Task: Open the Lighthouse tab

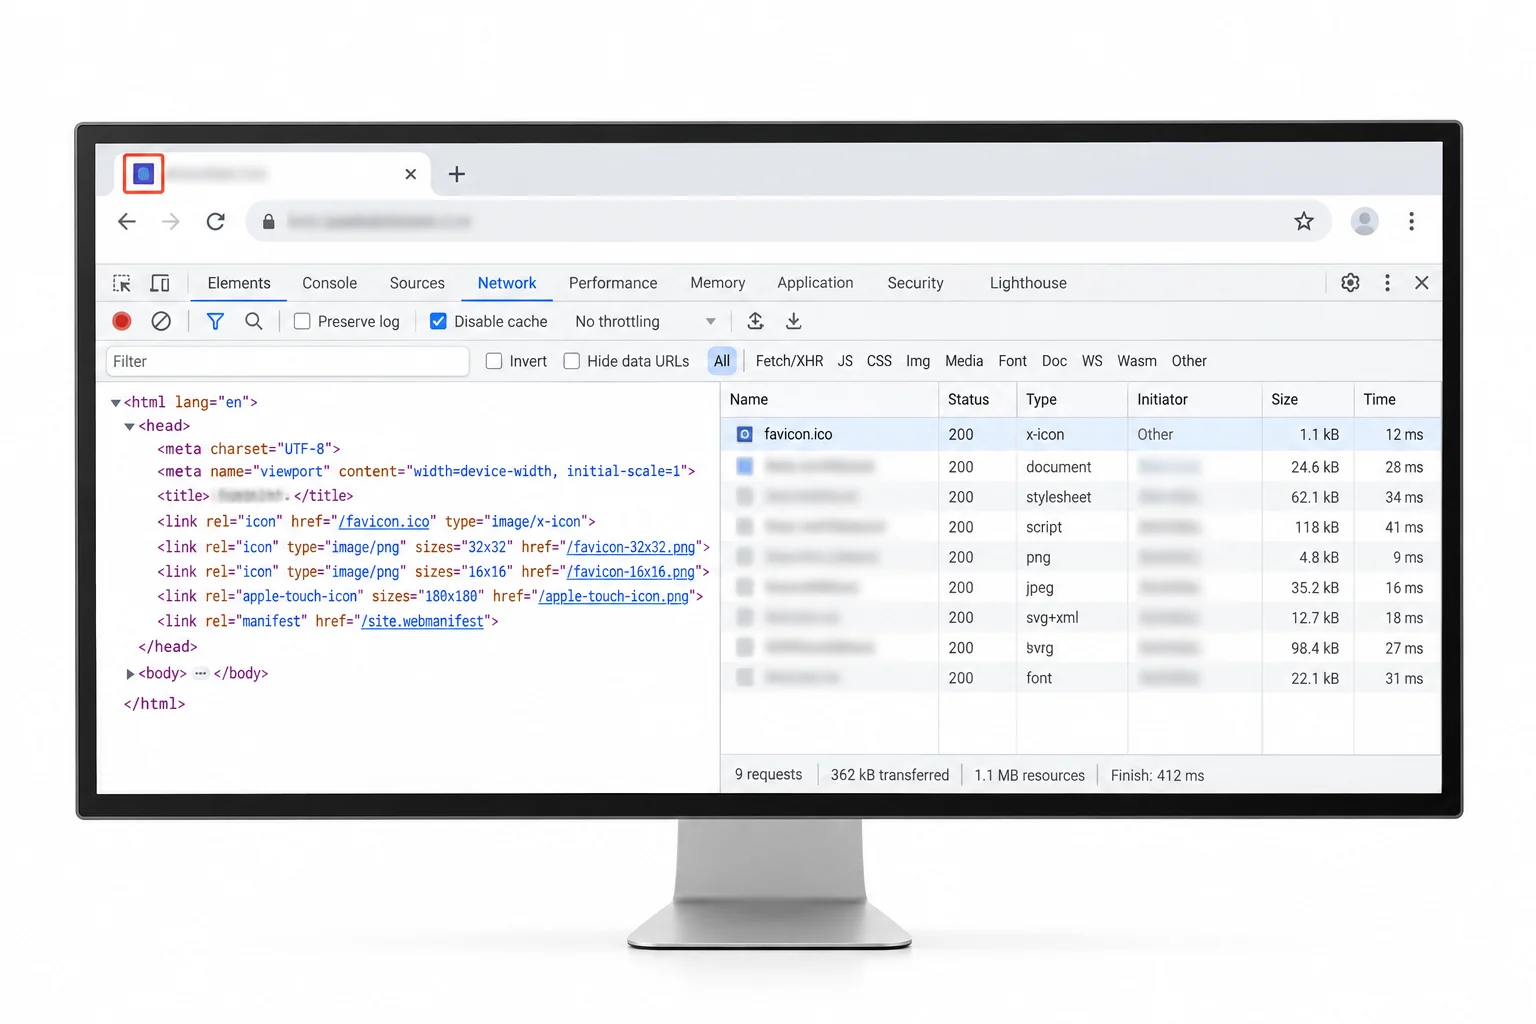Action: pos(1028,283)
